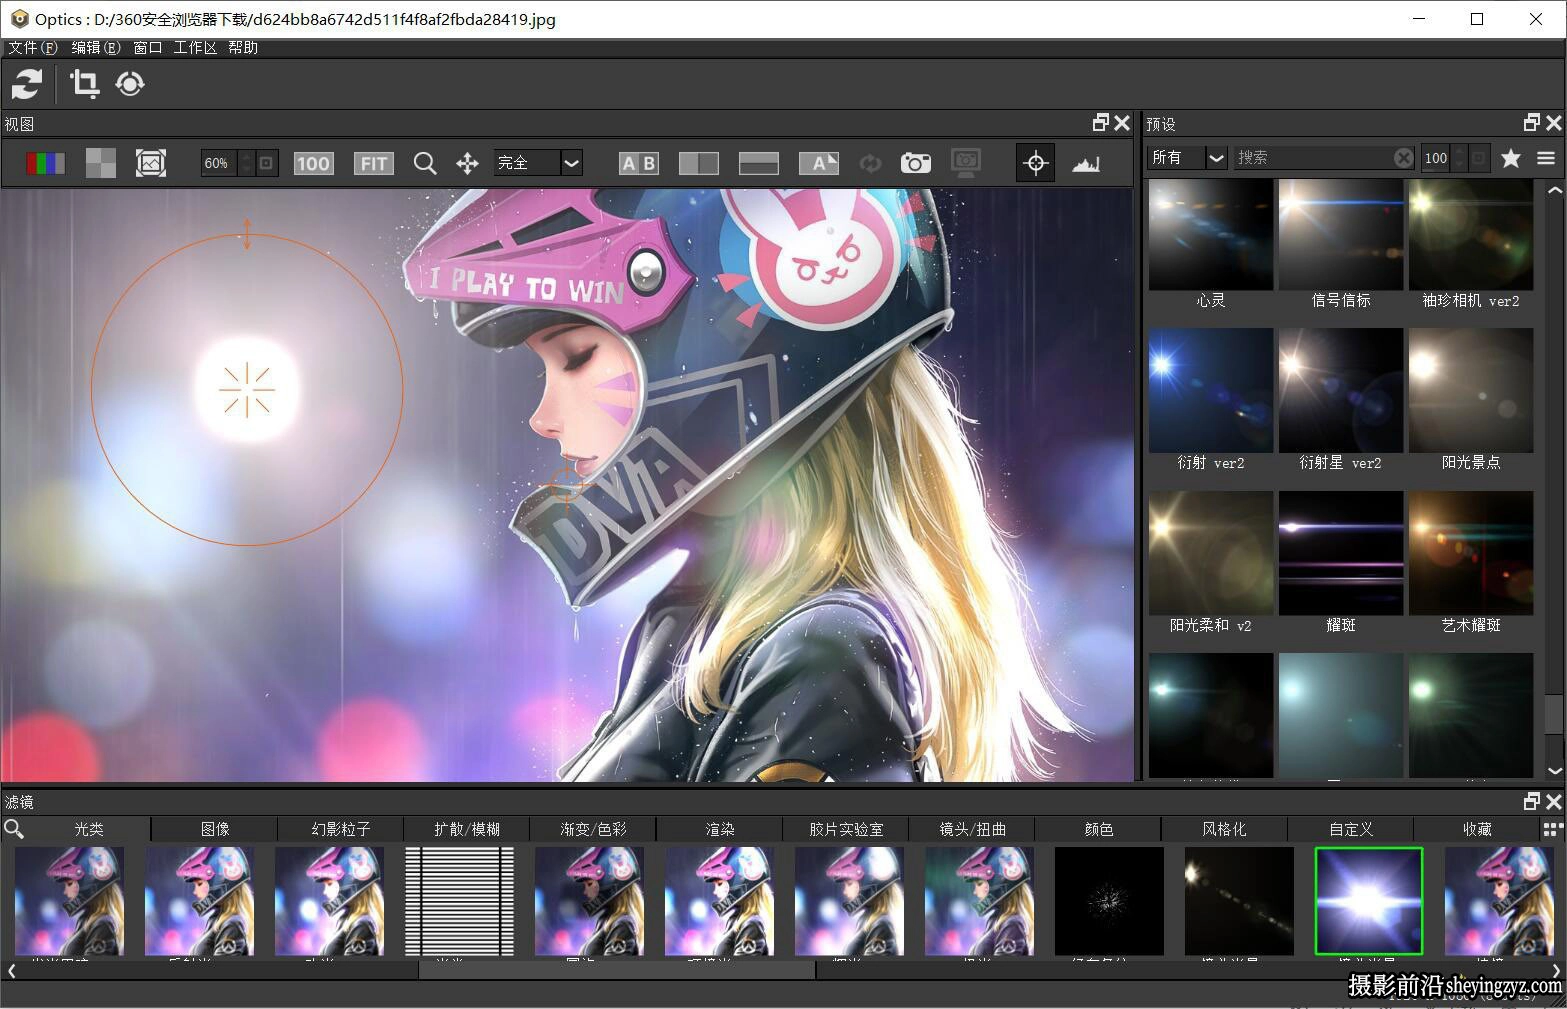Toggle A/B side-by-side comparison
The image size is (1567, 1009).
(x=638, y=163)
